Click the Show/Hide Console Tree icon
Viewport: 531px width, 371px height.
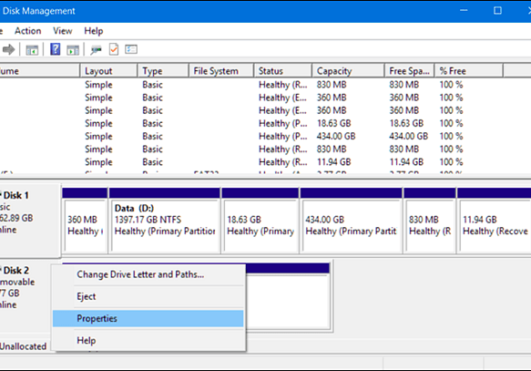point(32,50)
